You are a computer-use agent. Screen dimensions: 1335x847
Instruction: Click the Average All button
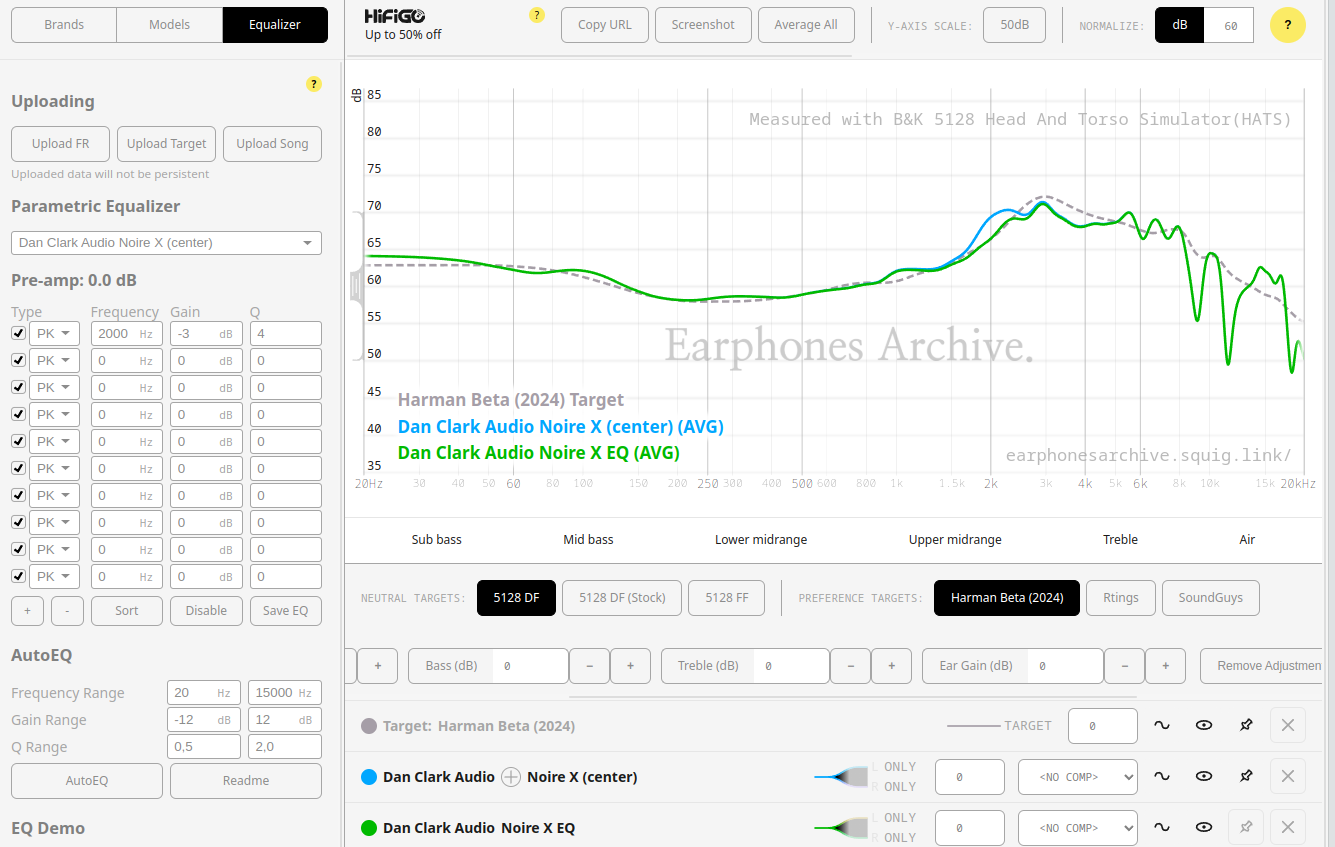[806, 25]
